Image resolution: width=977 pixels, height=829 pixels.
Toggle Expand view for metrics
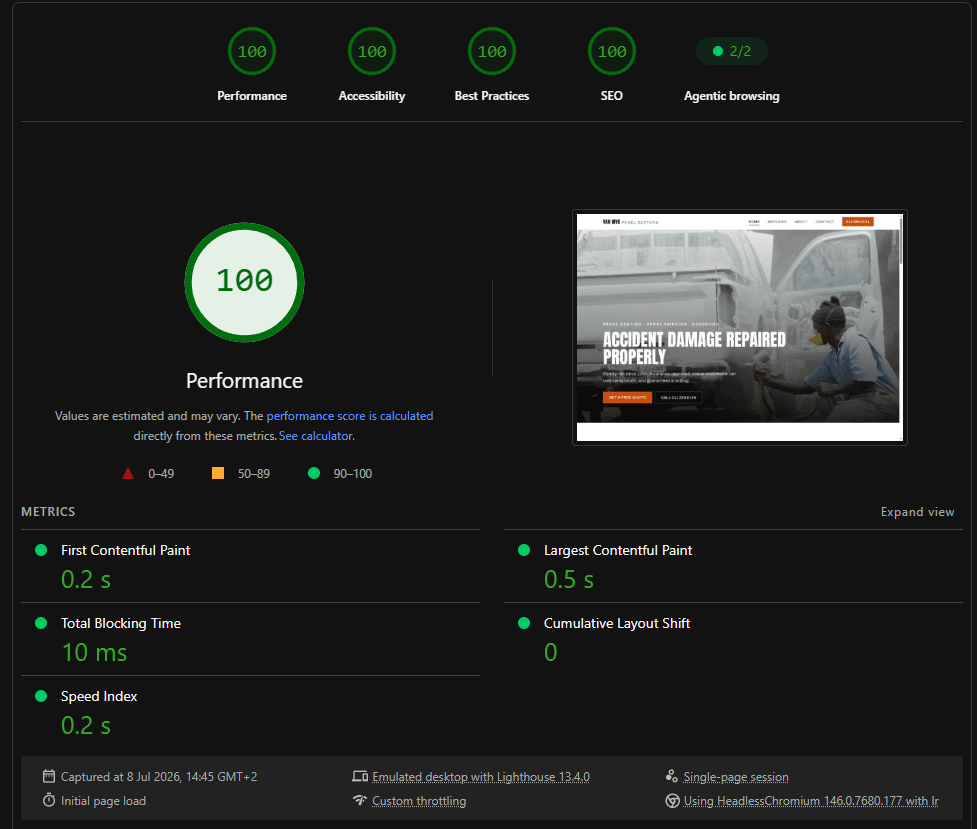[917, 512]
